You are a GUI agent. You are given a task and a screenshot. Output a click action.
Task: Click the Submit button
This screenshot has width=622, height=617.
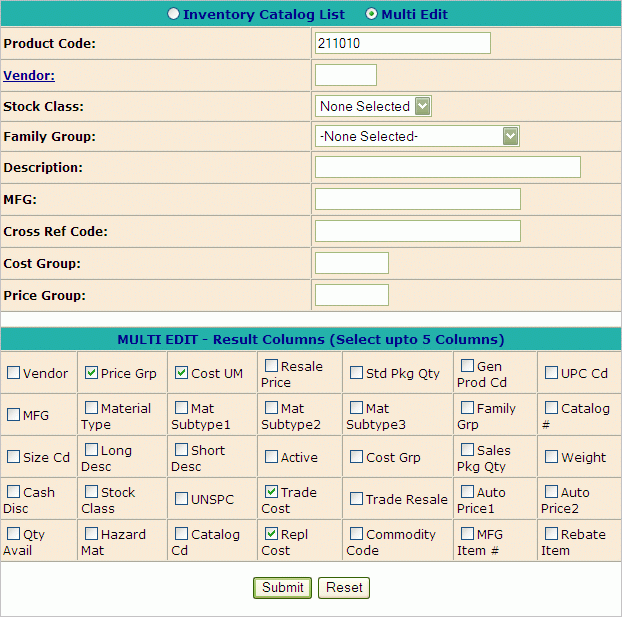click(282, 588)
